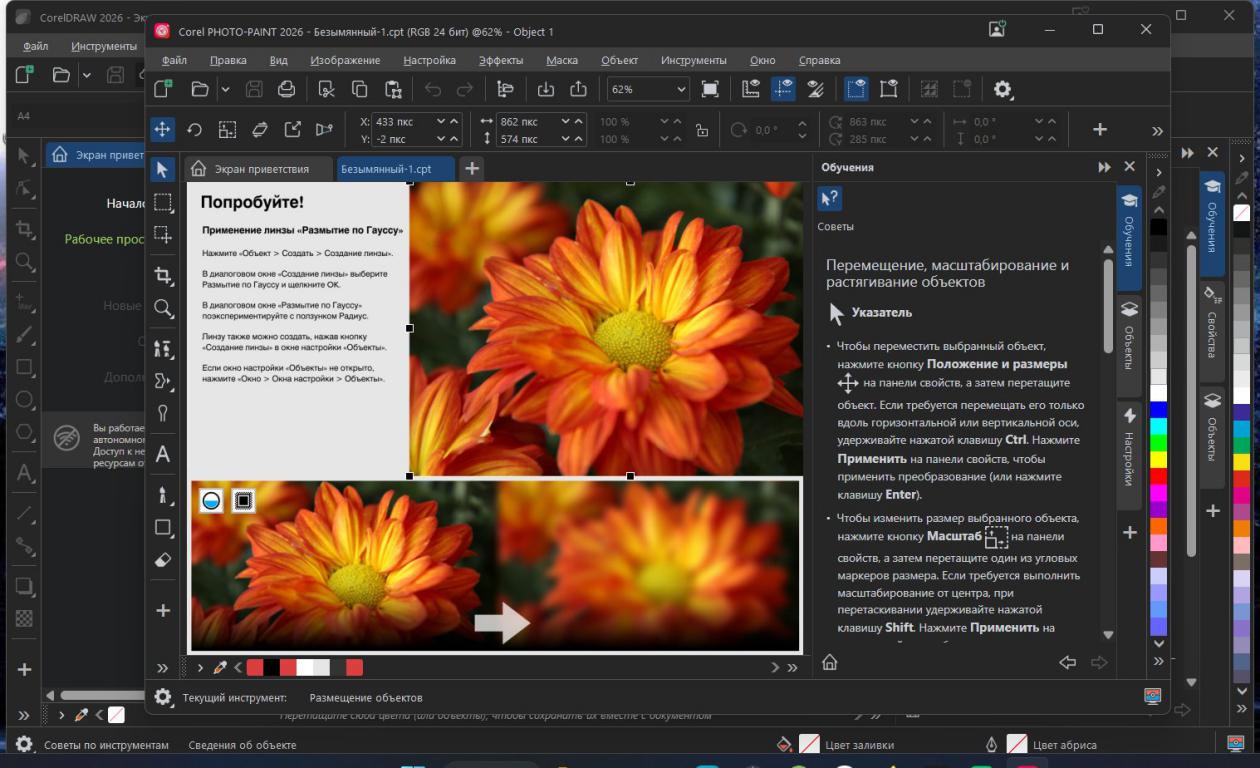This screenshot has width=1260, height=768.
Task: Select the Crop tool in toolbox
Action: 163,275
